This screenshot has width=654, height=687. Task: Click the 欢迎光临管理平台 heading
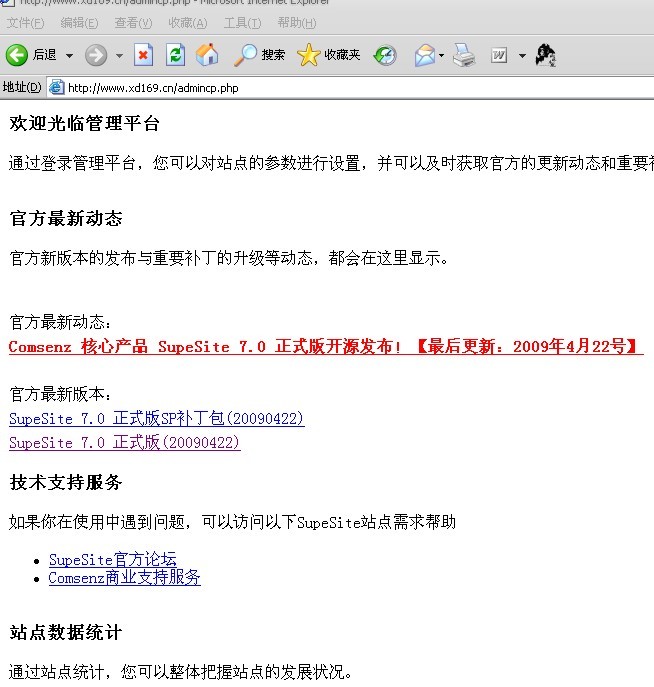click(85, 124)
